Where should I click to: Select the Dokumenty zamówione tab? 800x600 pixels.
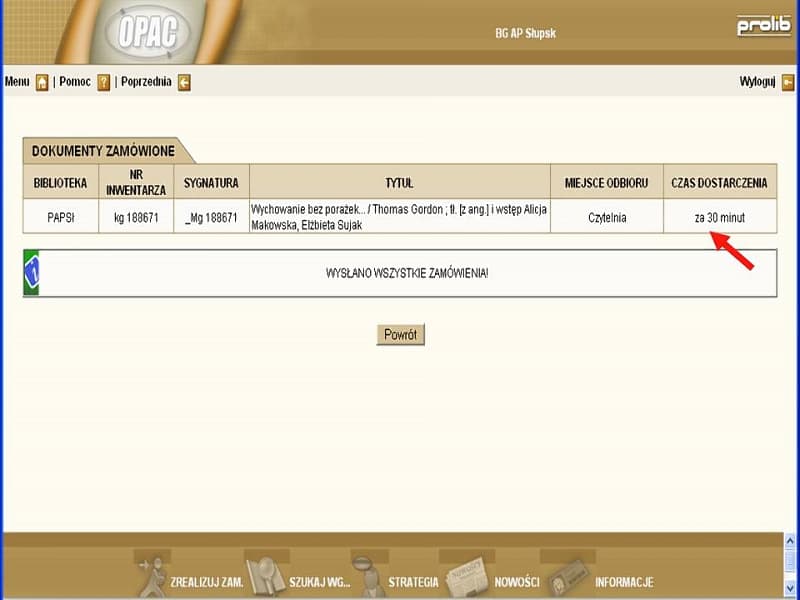[x=104, y=151]
